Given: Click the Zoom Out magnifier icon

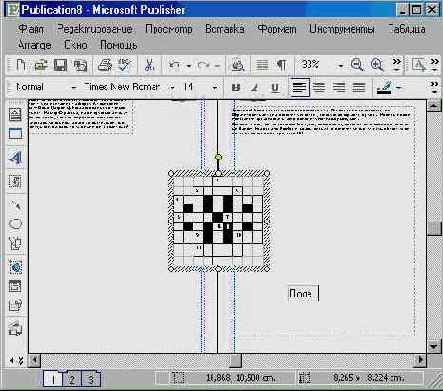Looking at the screenshot, I should click(357, 65).
